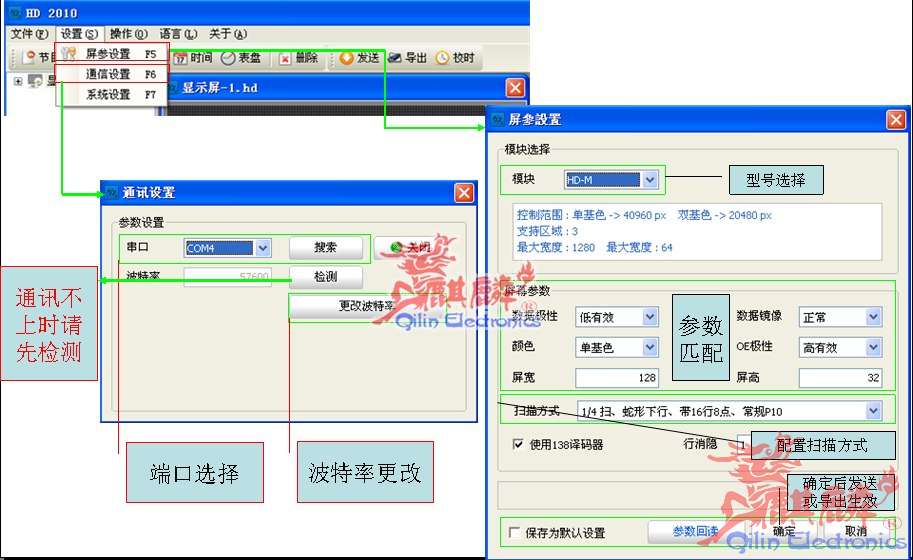Click the 关闭 button with green icon
Screen dimensions: 913x560
pyautogui.click(x=410, y=247)
